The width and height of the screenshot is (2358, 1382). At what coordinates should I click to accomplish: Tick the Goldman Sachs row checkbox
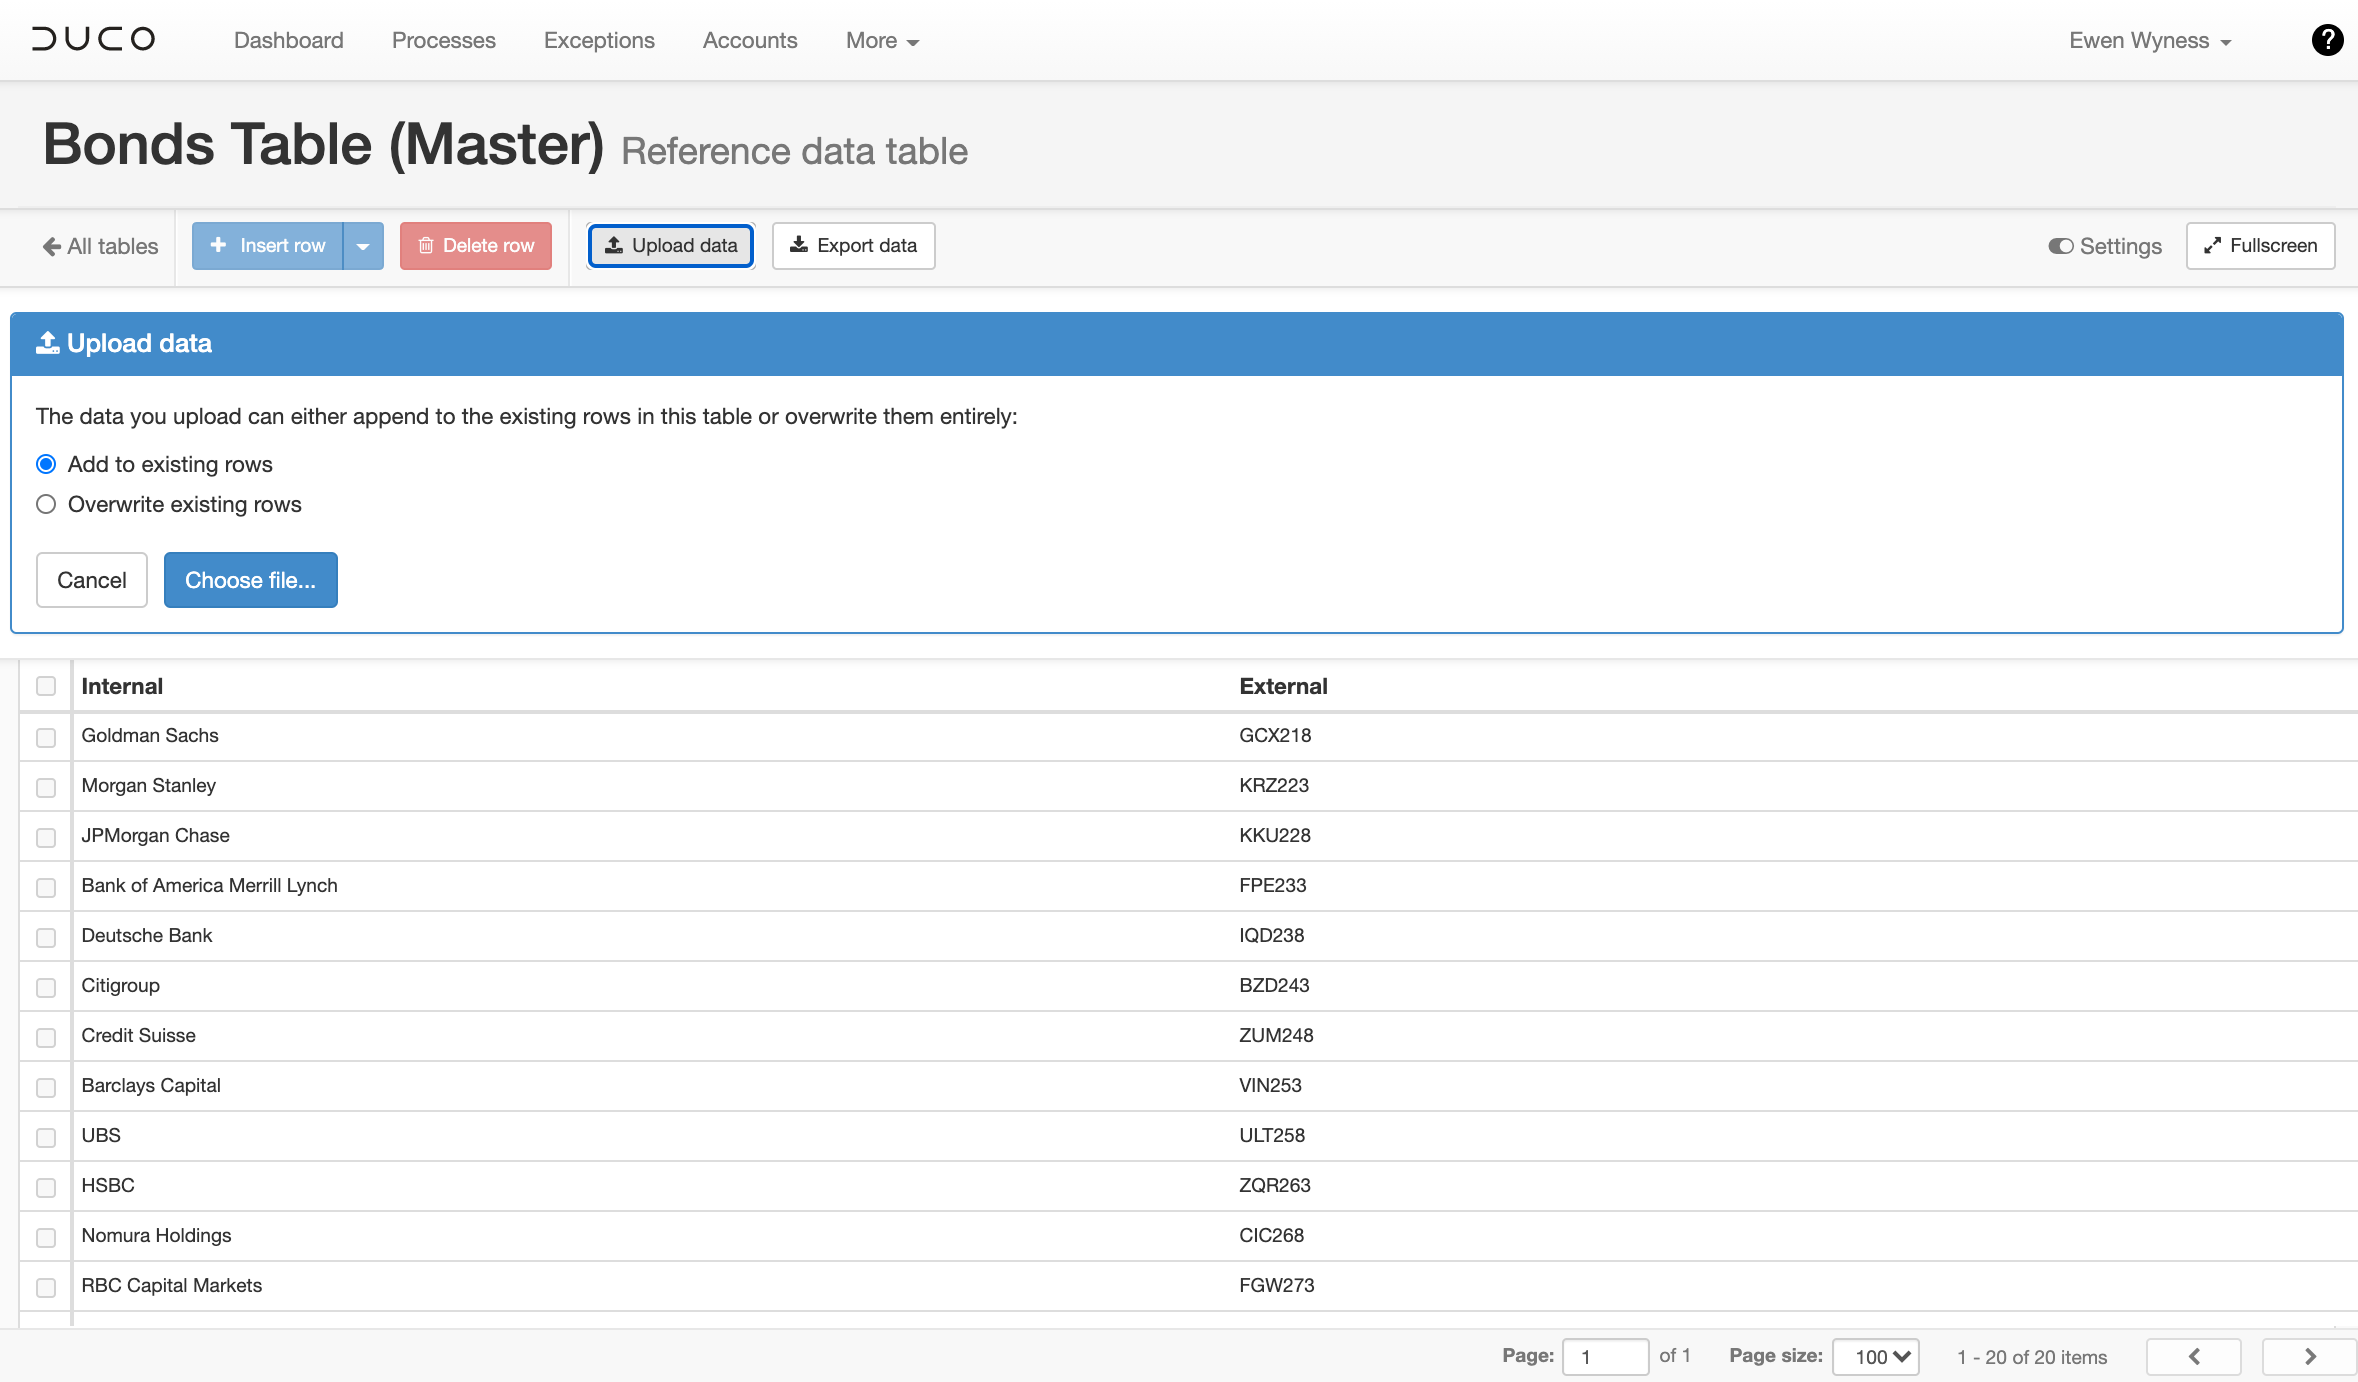coord(46,737)
